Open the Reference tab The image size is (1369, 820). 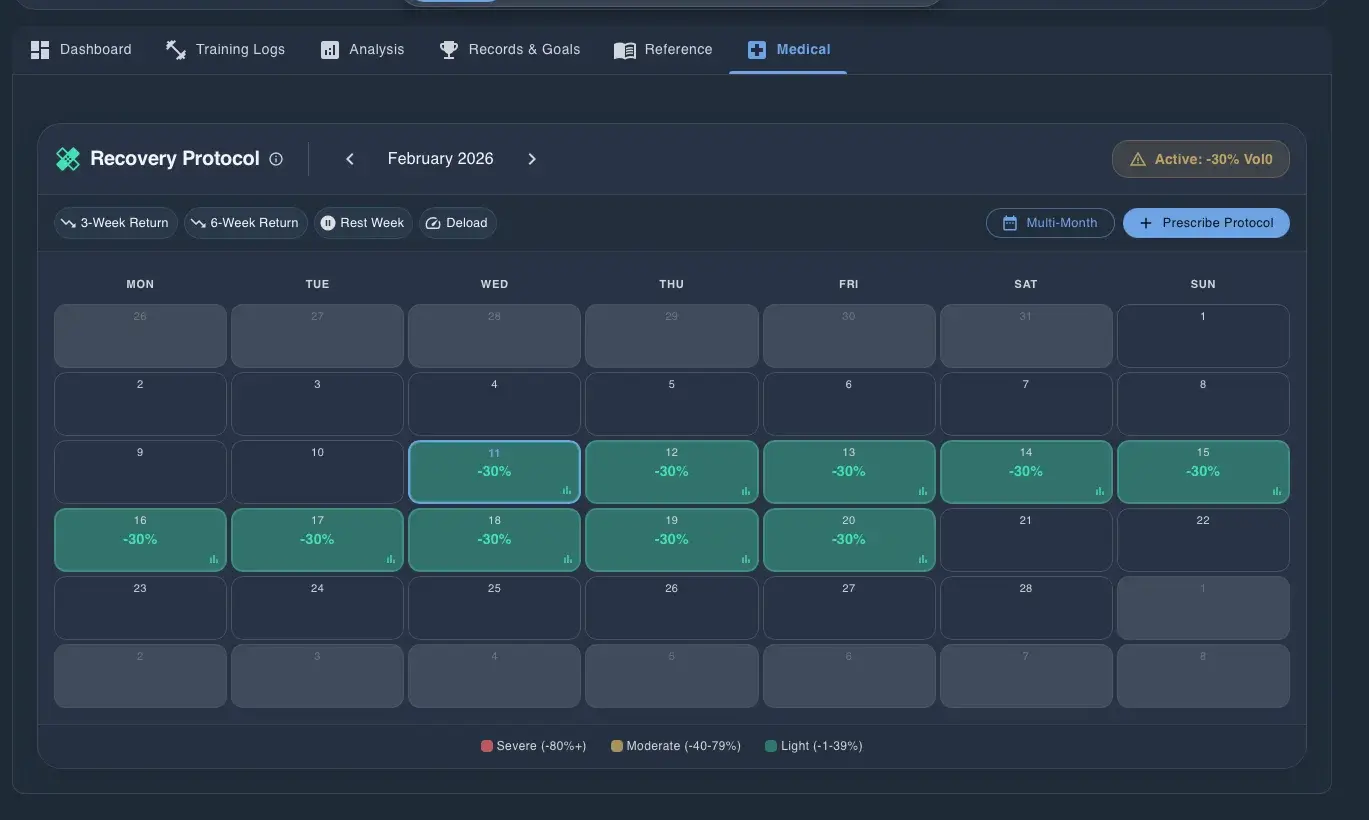tap(663, 50)
